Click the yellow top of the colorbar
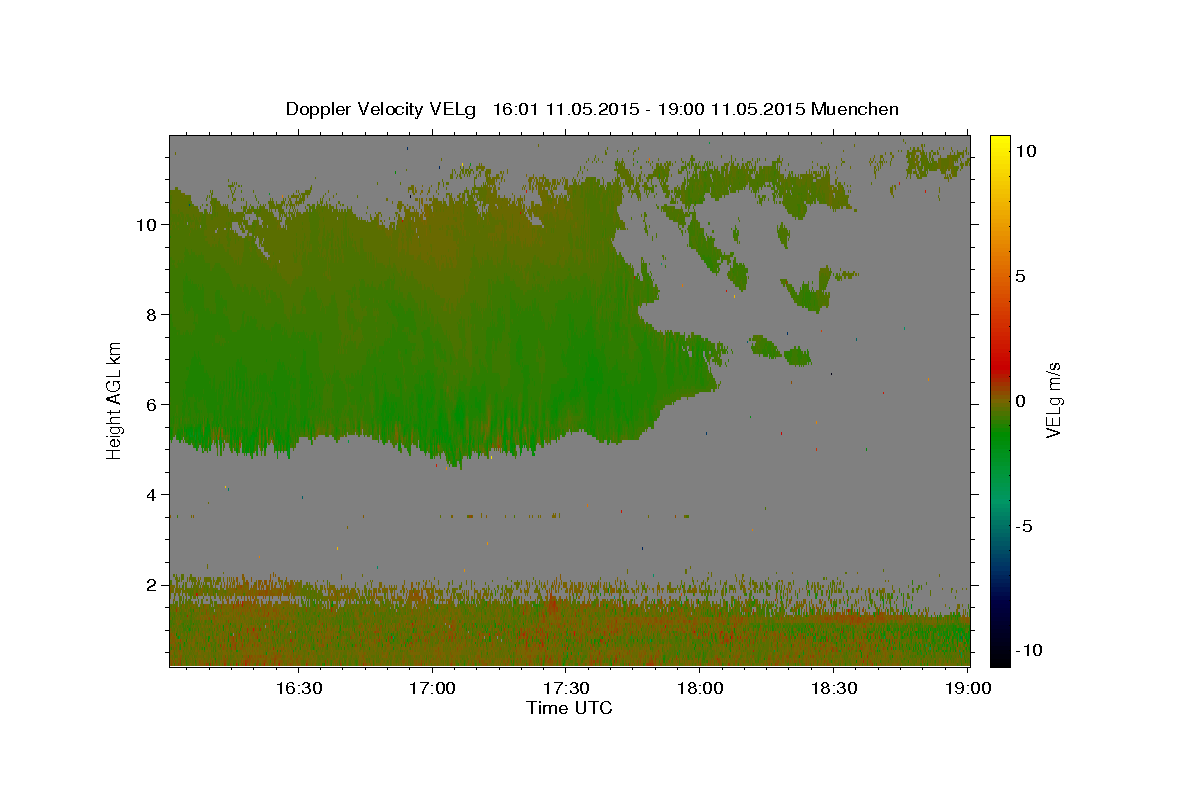1200x800 pixels. pyautogui.click(x=999, y=143)
